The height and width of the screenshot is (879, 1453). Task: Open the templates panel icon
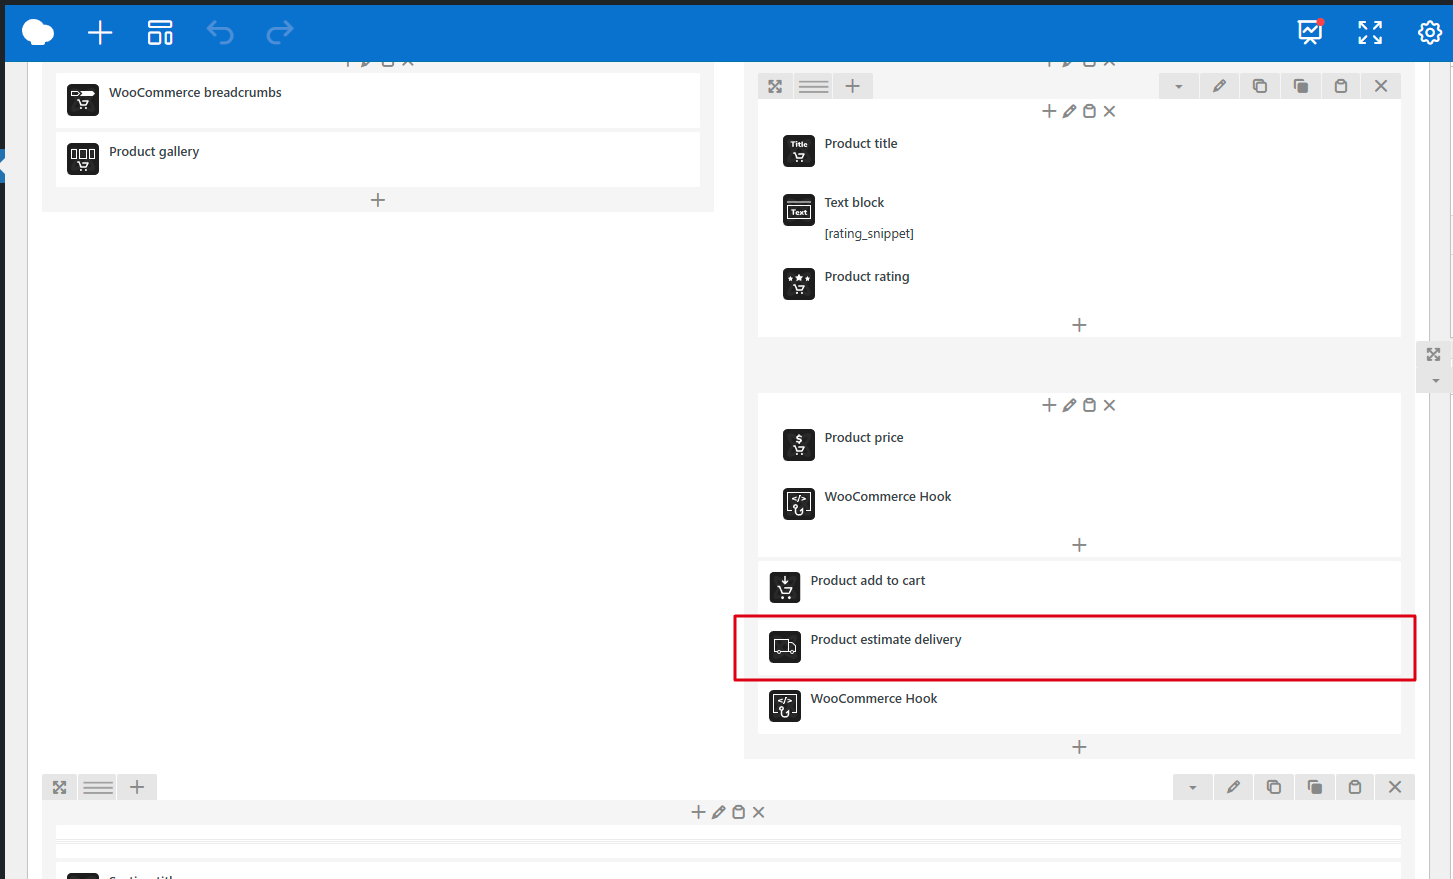(x=160, y=33)
